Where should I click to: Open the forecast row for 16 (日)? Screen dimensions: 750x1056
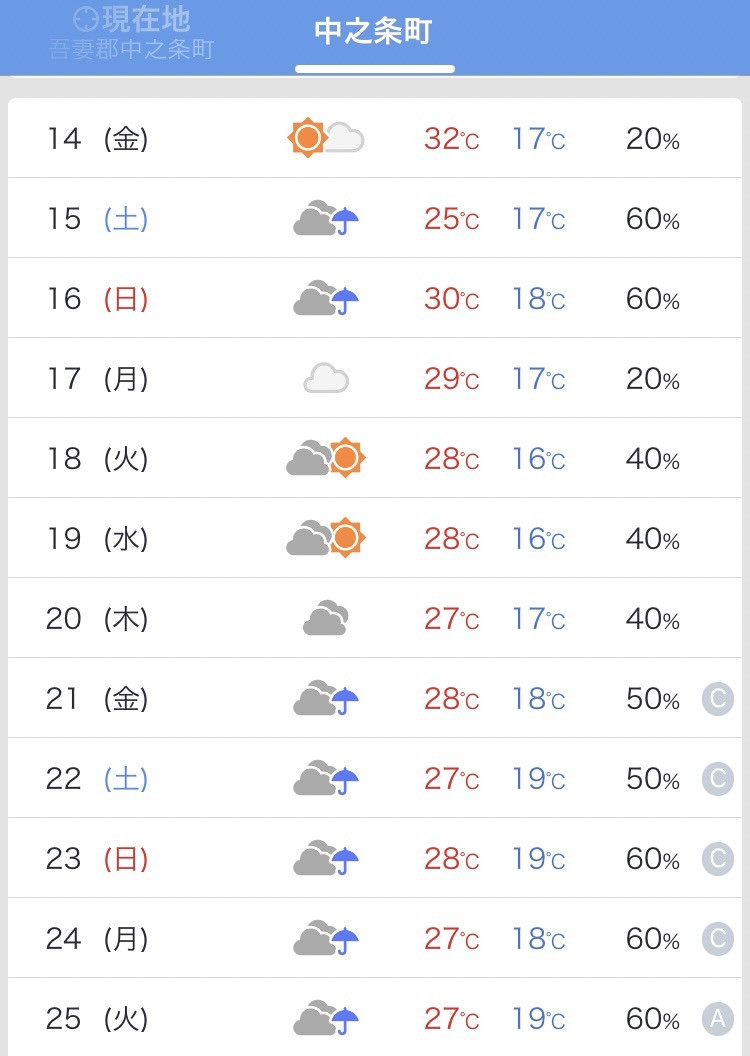pyautogui.click(x=375, y=298)
